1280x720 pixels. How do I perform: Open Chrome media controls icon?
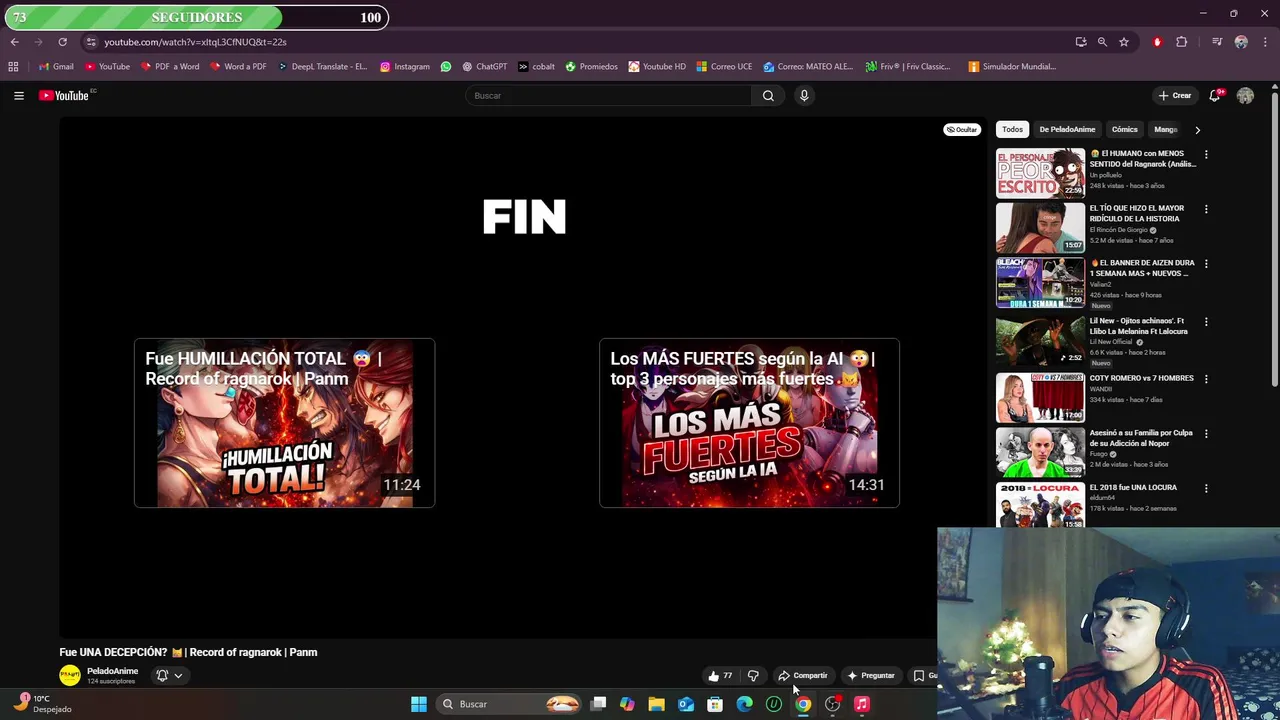pos(1217,42)
